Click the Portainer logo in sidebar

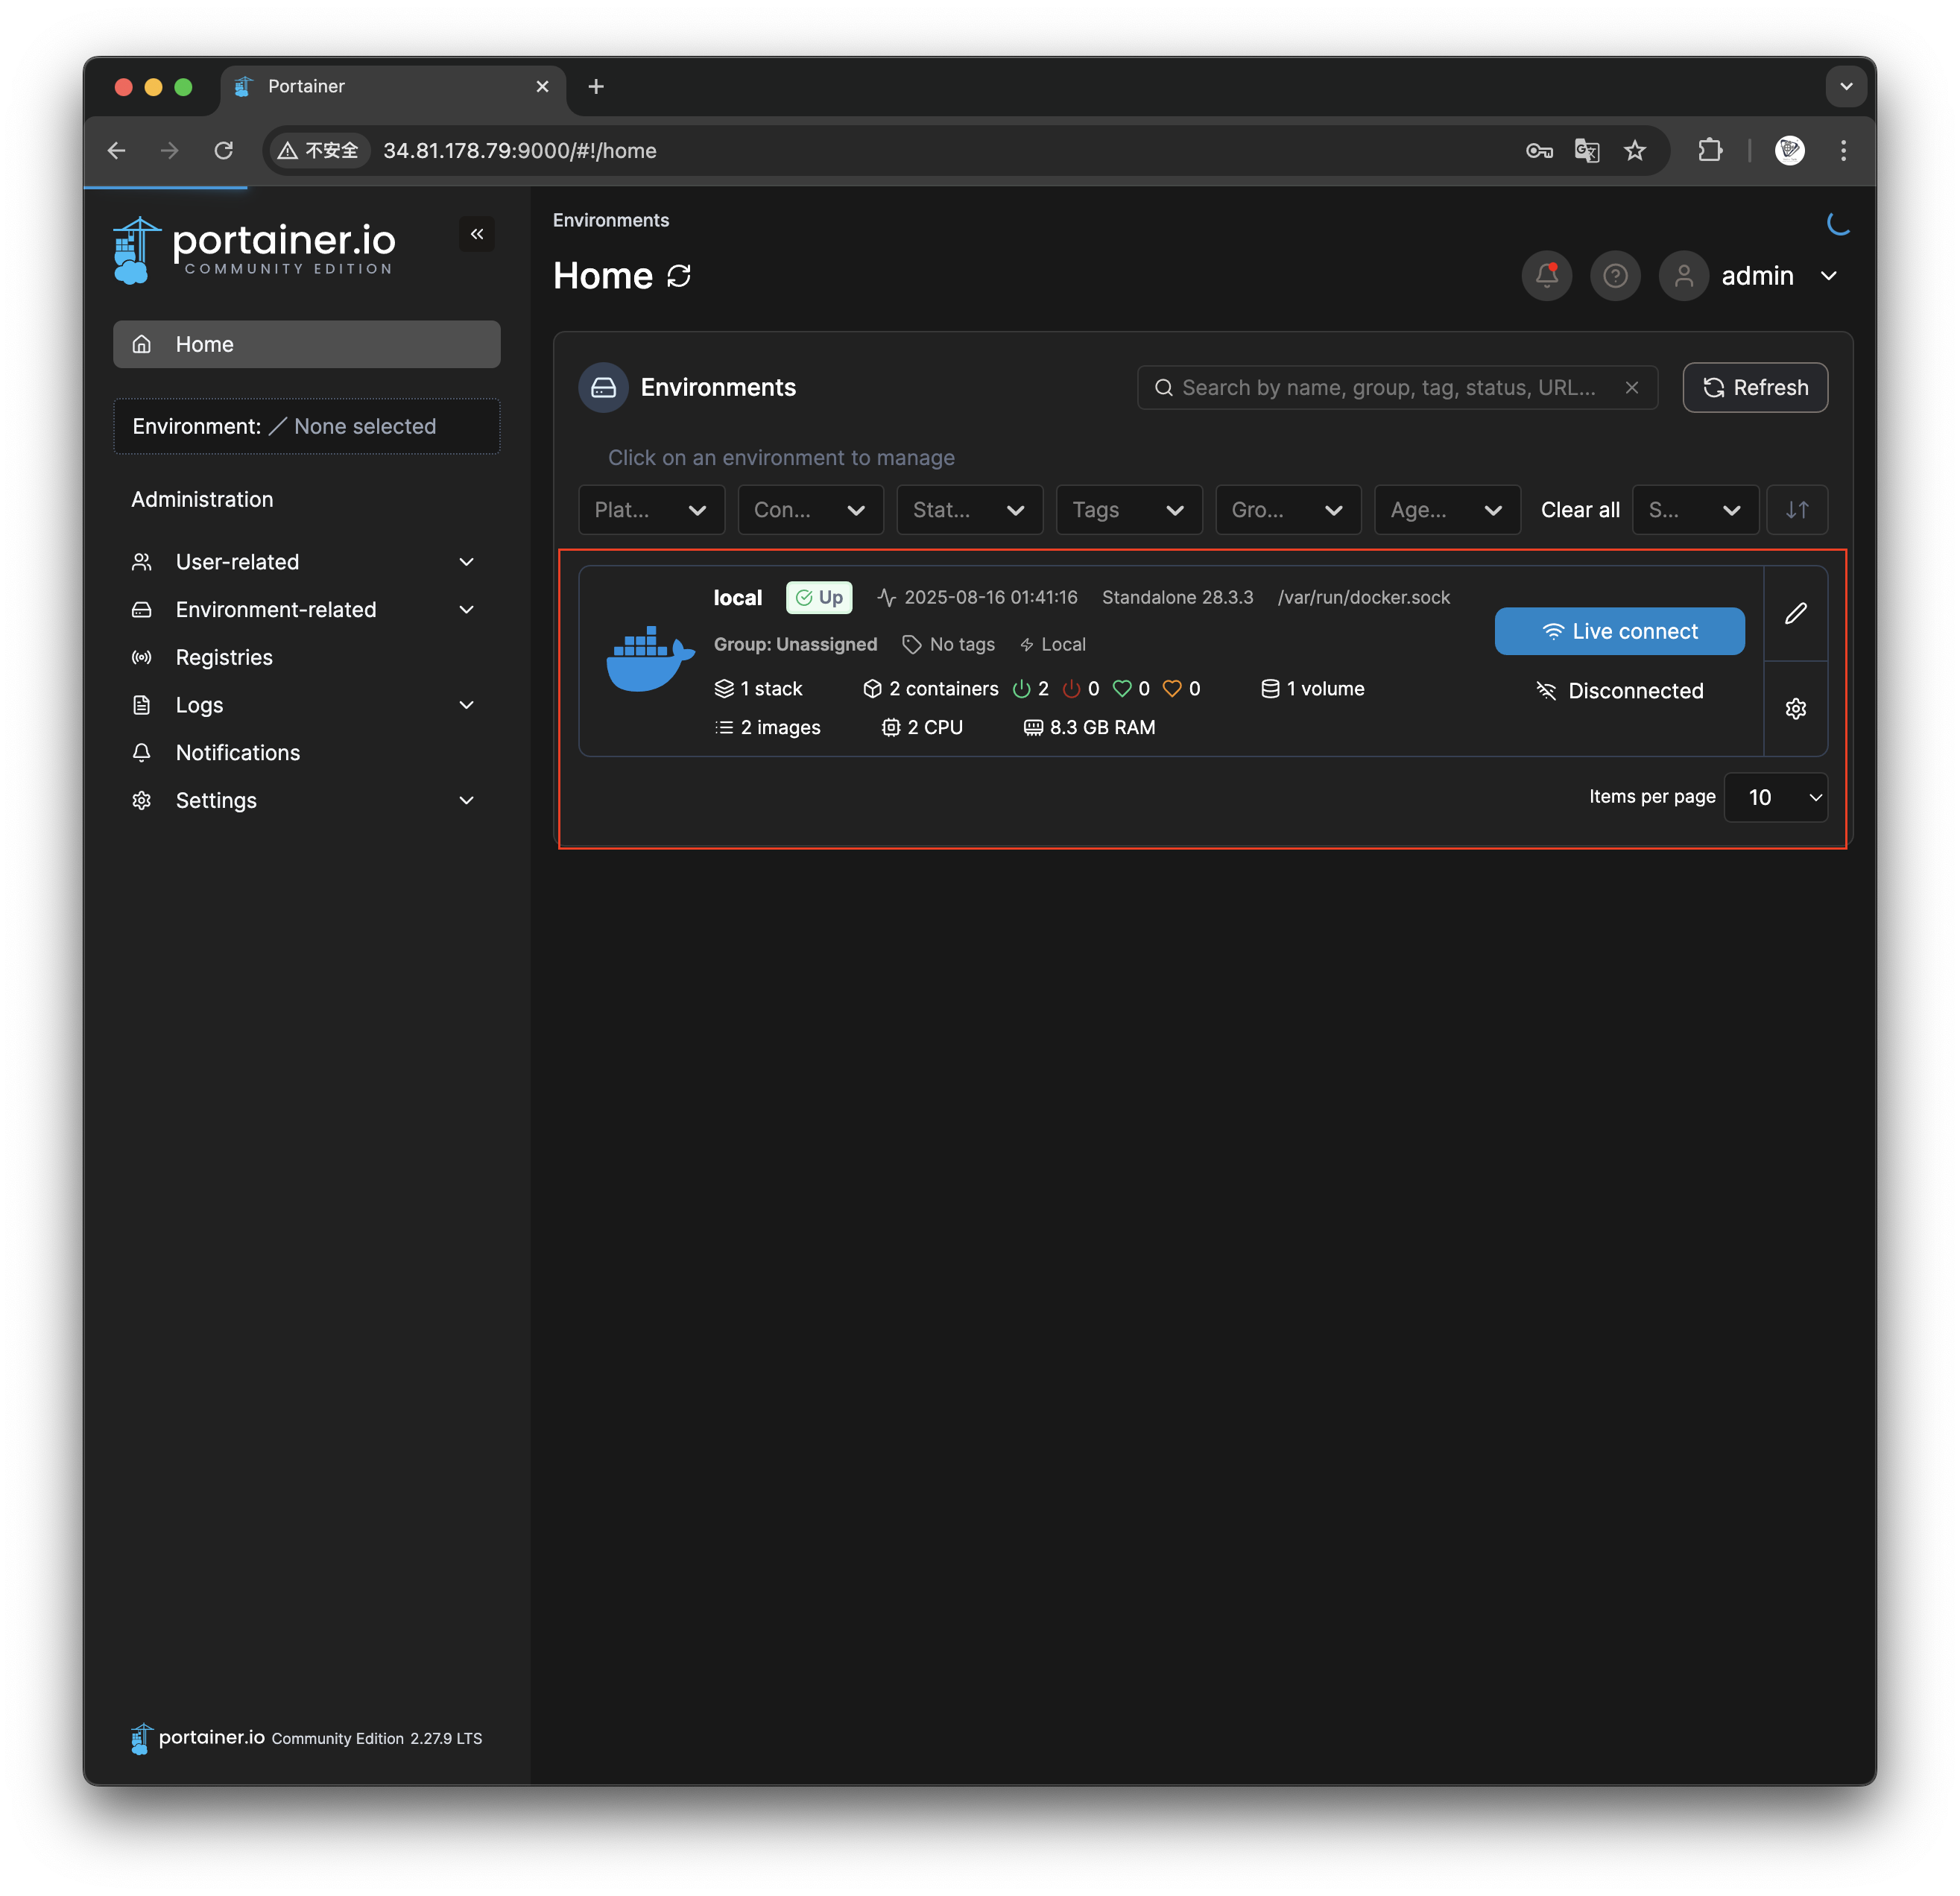pos(255,249)
